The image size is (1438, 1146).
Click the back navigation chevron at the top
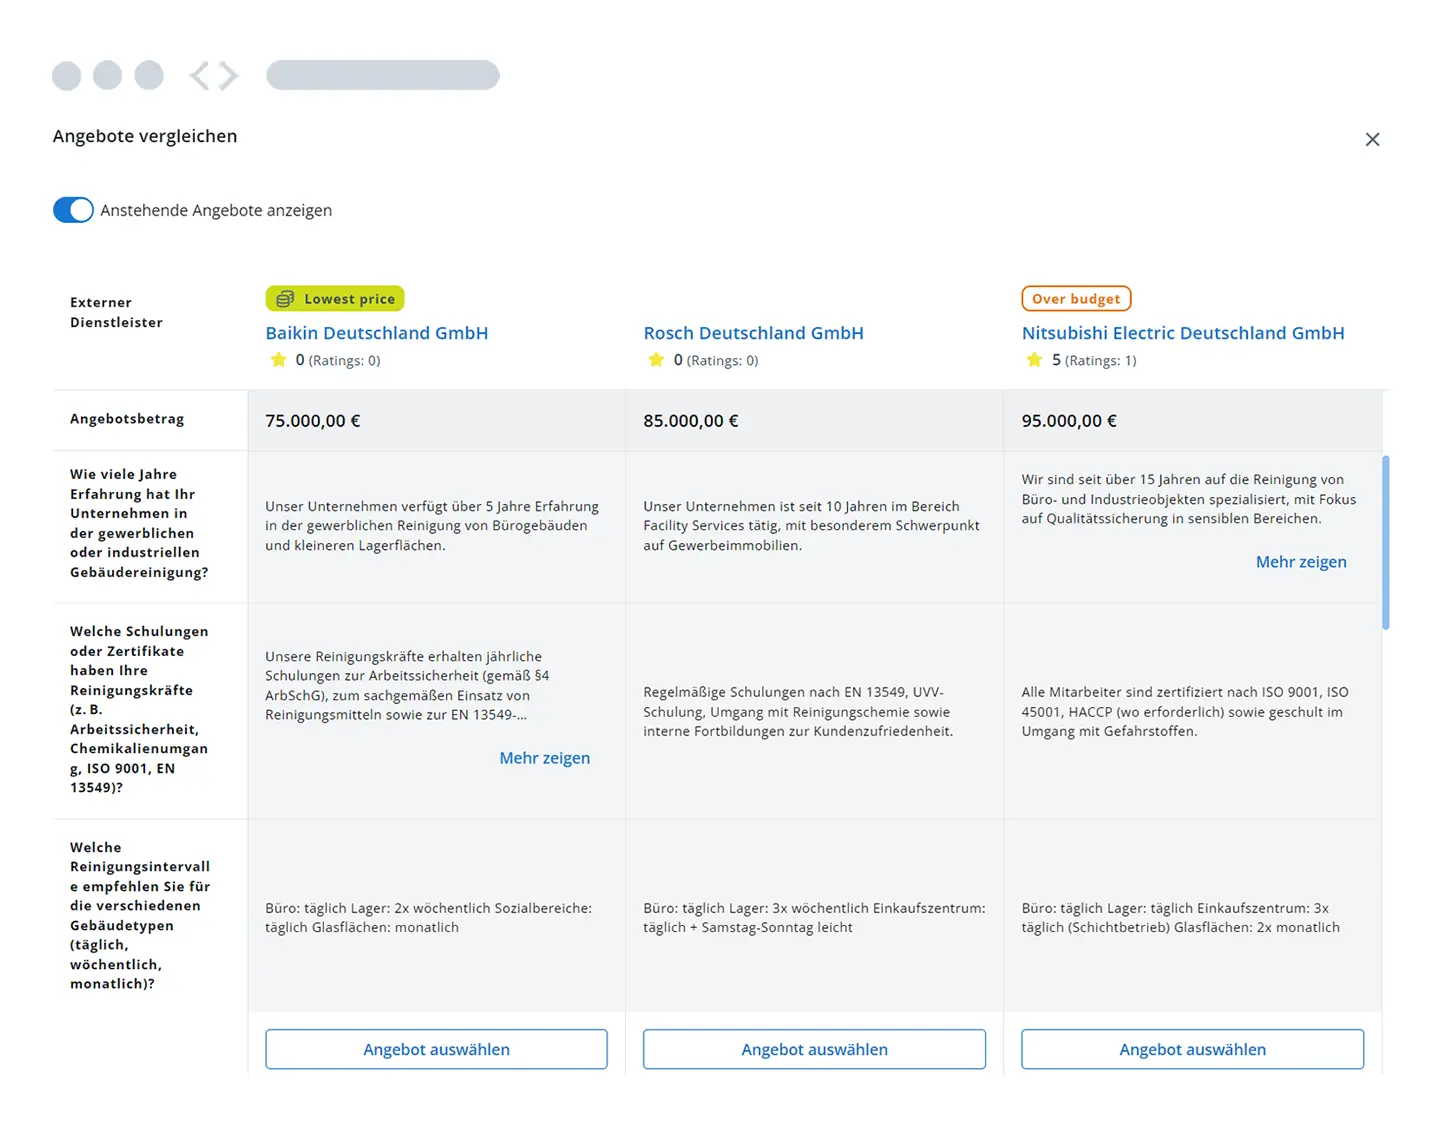(x=201, y=75)
